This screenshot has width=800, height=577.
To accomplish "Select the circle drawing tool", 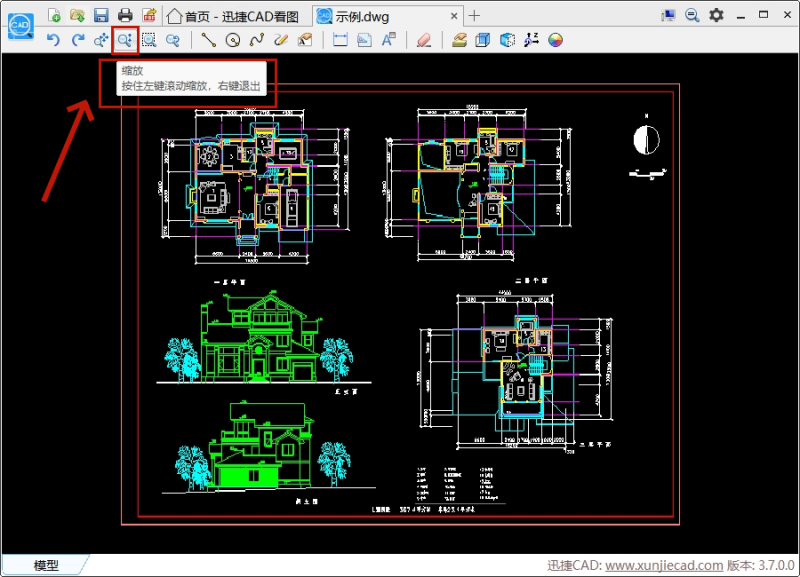I will pyautogui.click(x=233, y=40).
